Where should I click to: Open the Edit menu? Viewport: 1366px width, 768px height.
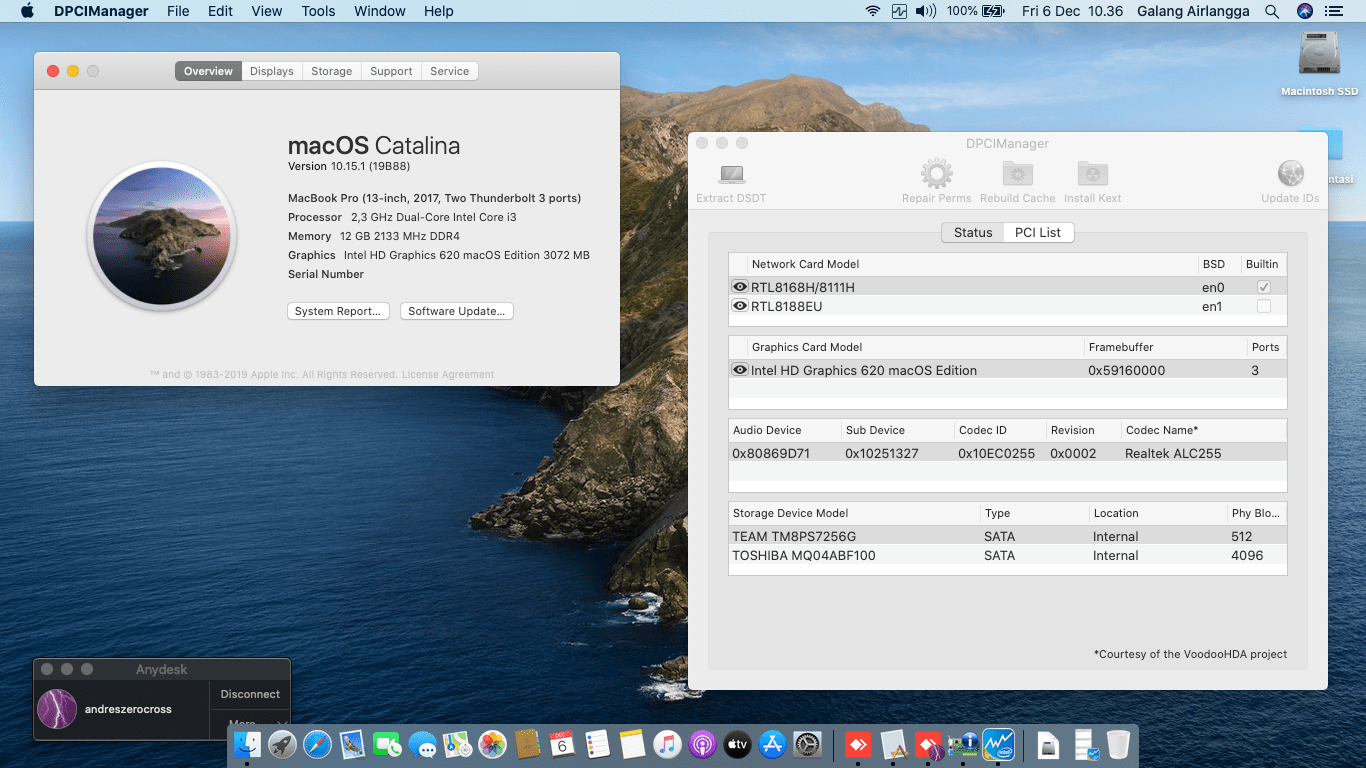pos(220,11)
